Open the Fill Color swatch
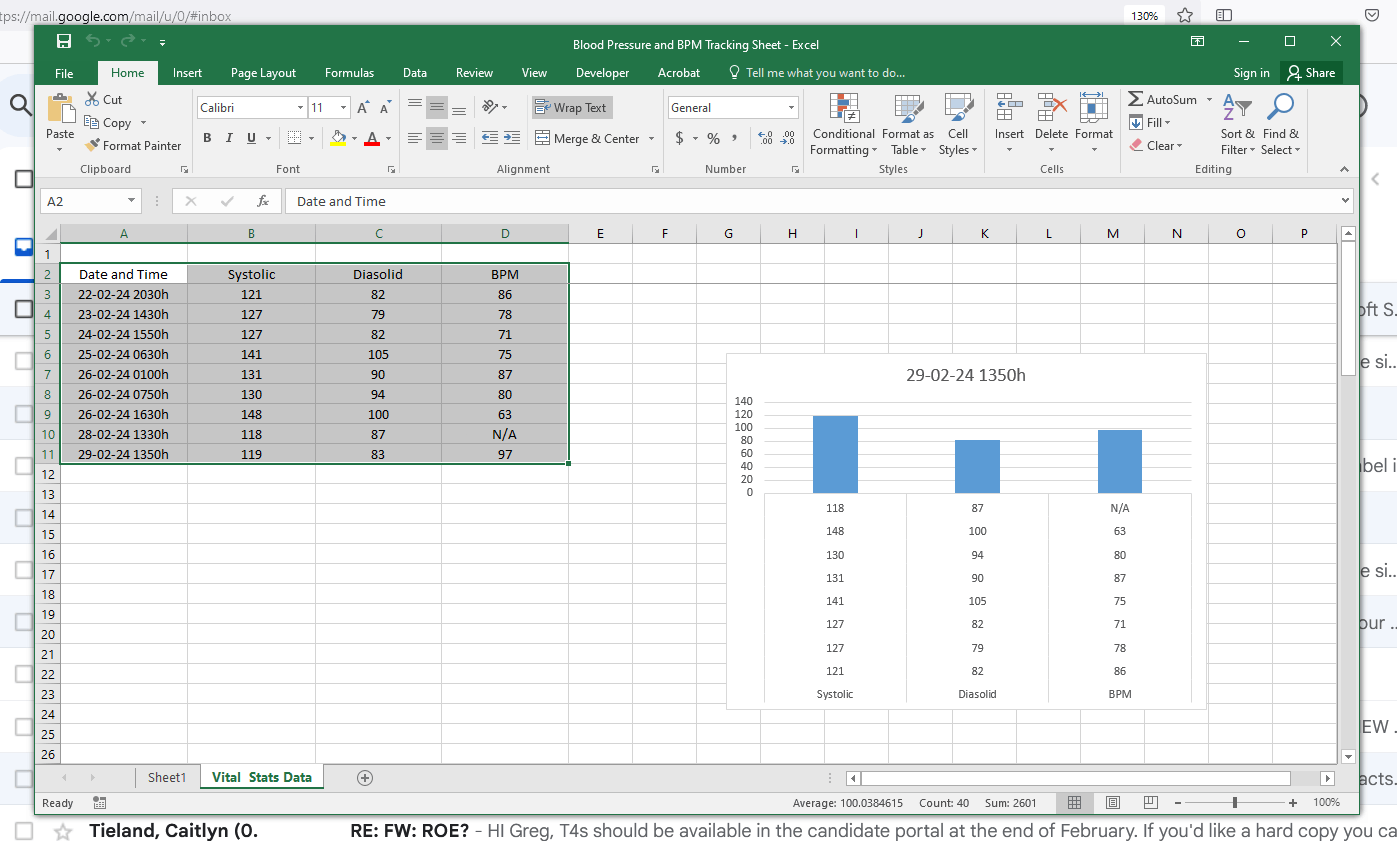 (x=338, y=138)
